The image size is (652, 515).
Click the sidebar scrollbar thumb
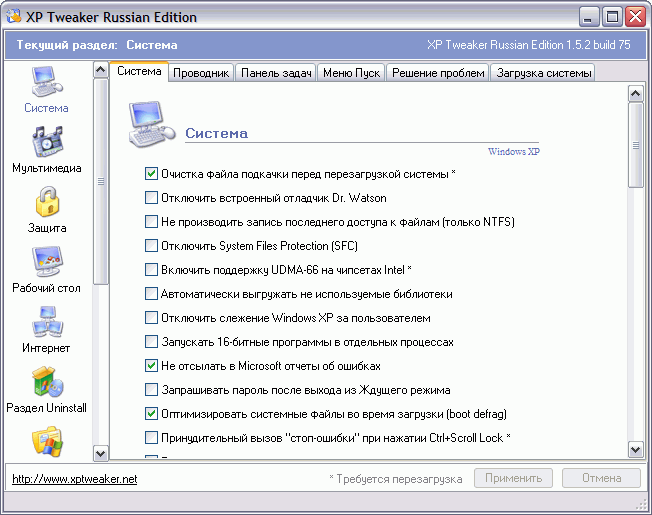point(101,182)
